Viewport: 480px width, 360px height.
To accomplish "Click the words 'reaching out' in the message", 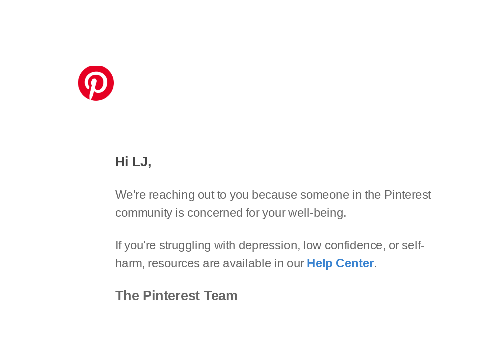I will click(x=181, y=195).
